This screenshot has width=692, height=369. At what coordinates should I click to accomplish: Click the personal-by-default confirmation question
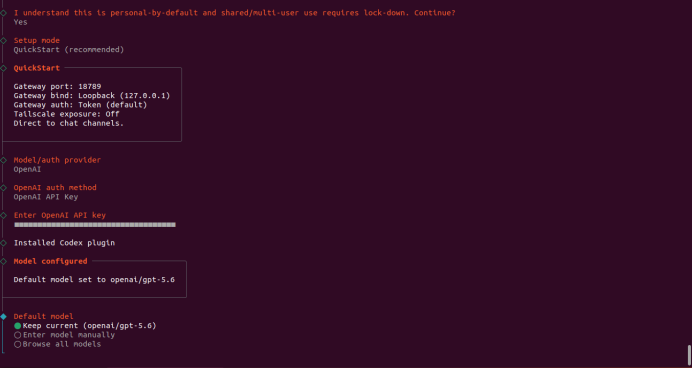coord(234,13)
